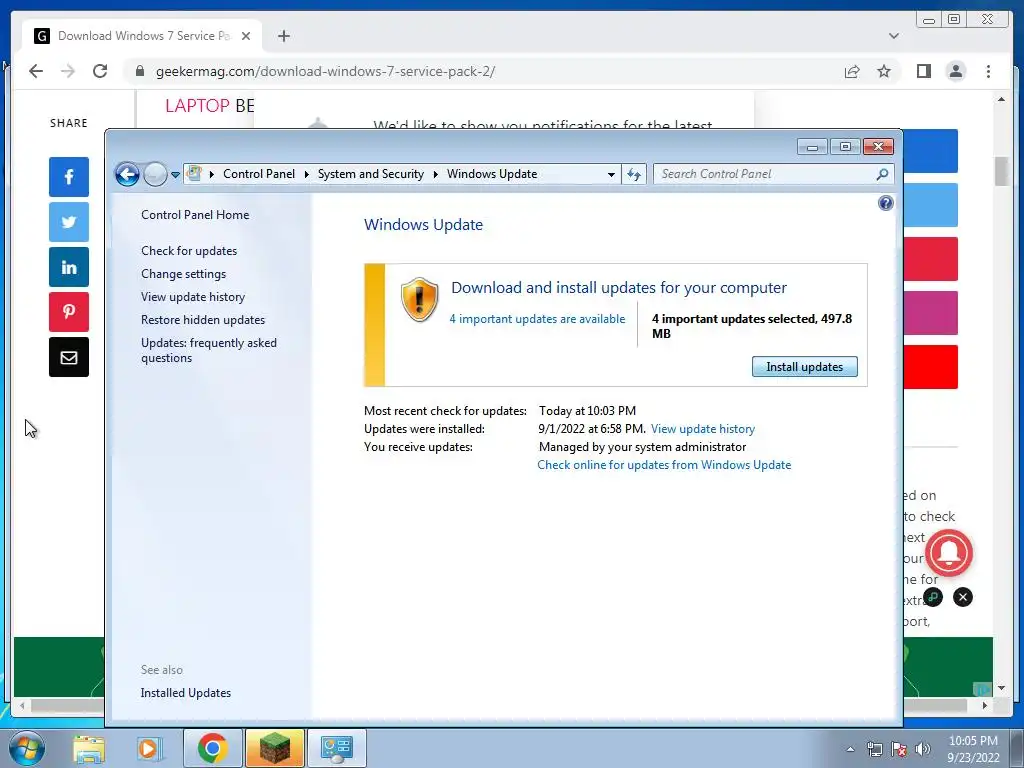1024x768 pixels.
Task: Share page via email icon
Action: [69, 357]
